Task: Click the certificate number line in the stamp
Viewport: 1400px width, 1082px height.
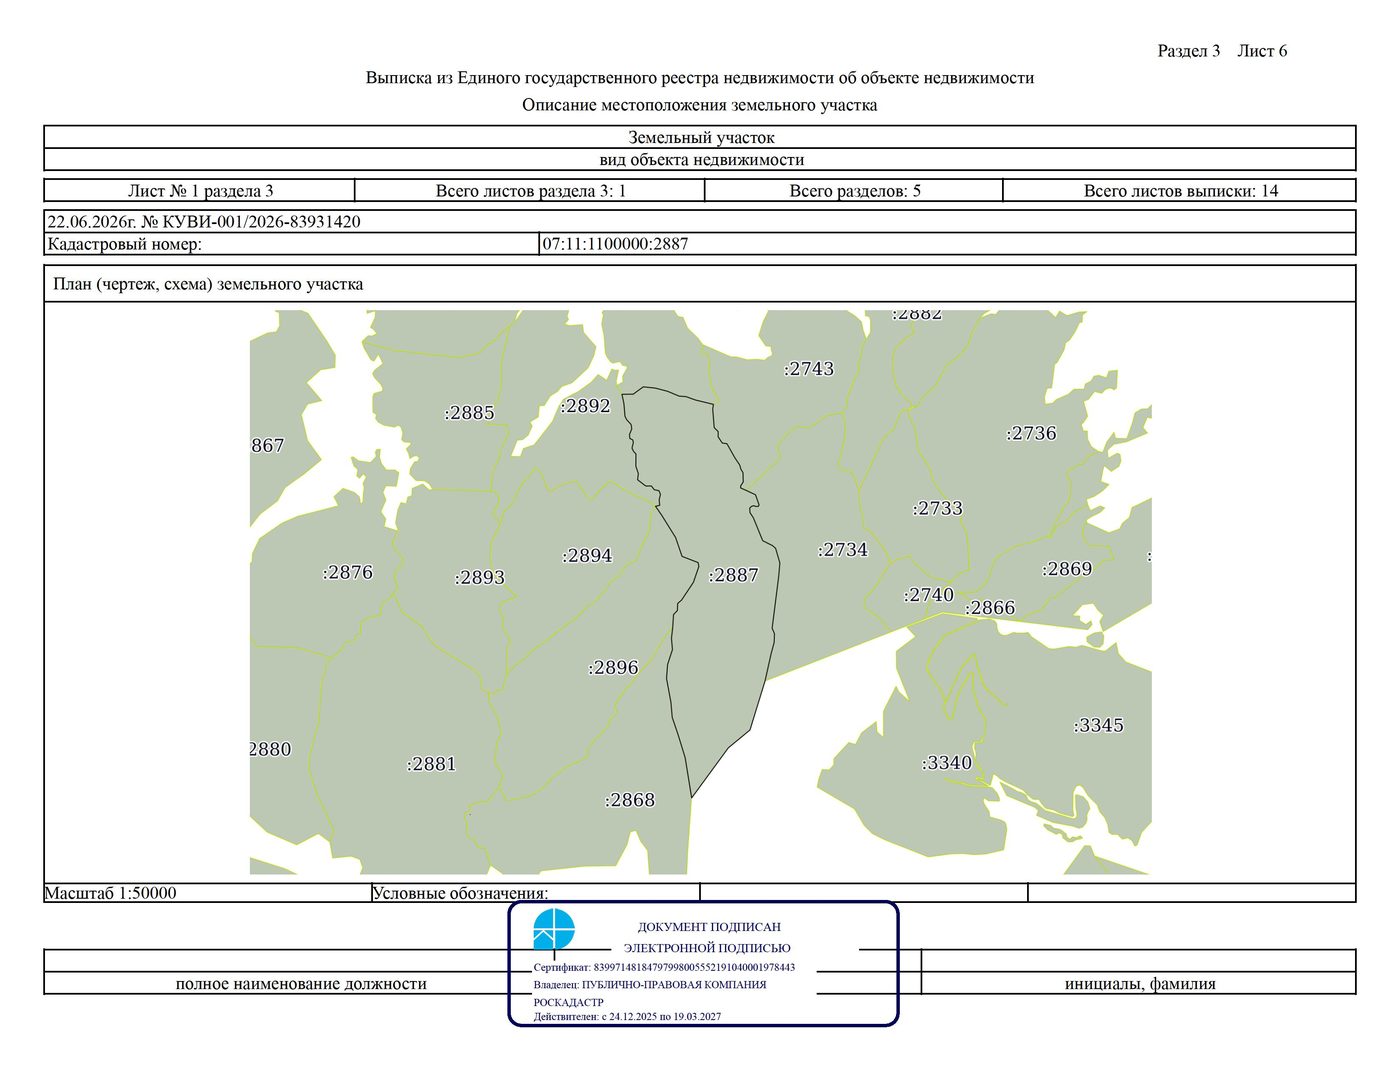Action: pos(664,967)
